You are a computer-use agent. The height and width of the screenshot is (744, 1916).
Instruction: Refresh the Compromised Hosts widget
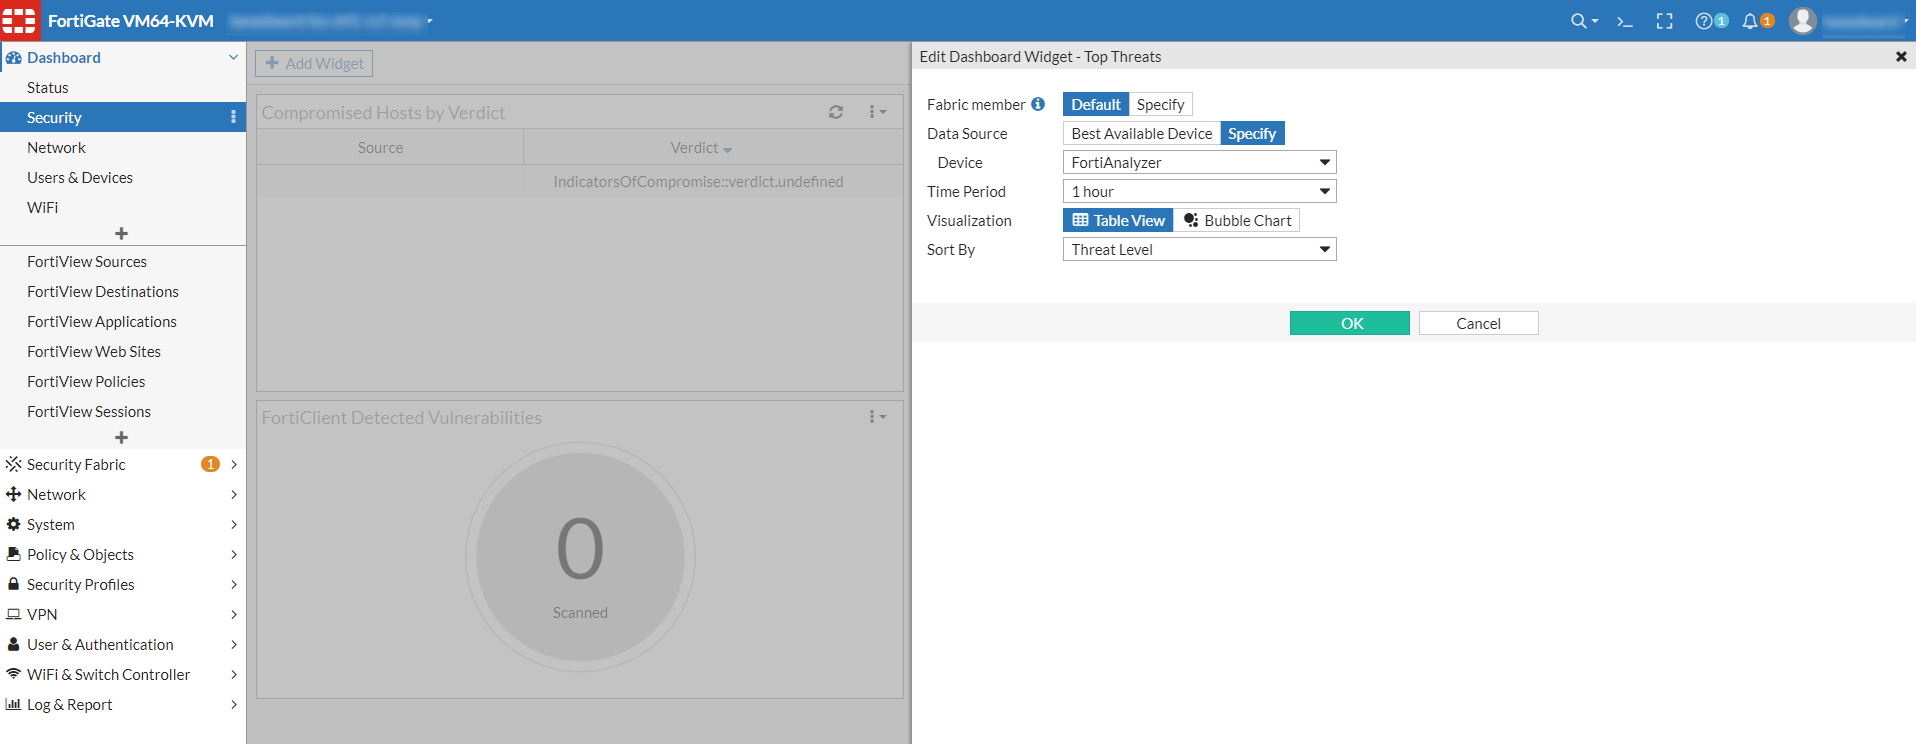[x=836, y=112]
